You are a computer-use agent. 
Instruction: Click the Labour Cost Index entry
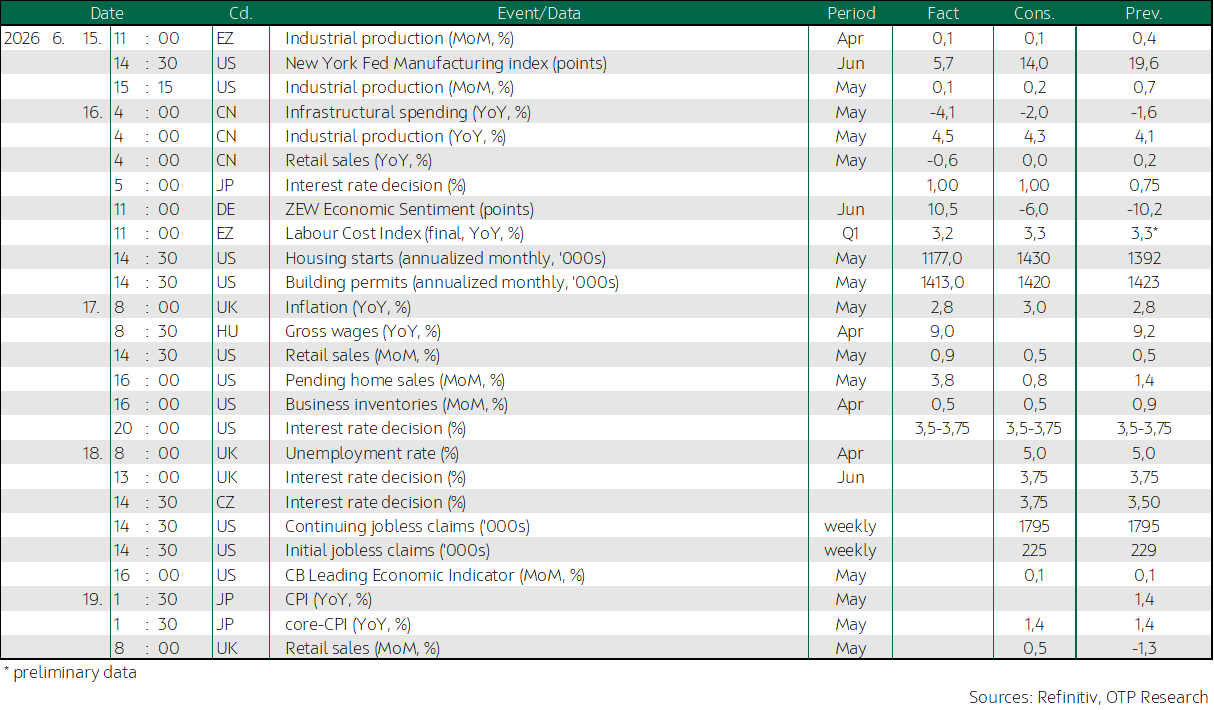tap(404, 233)
